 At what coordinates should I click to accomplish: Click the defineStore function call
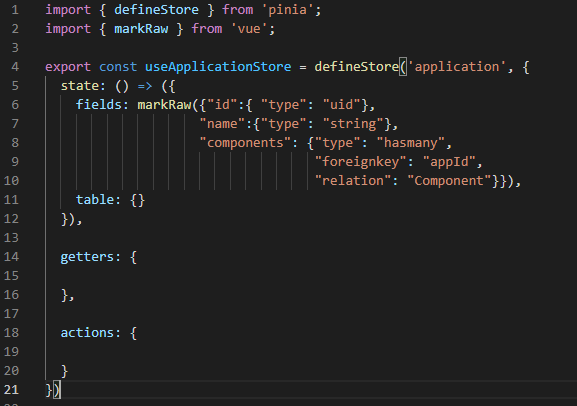pyautogui.click(x=357, y=67)
